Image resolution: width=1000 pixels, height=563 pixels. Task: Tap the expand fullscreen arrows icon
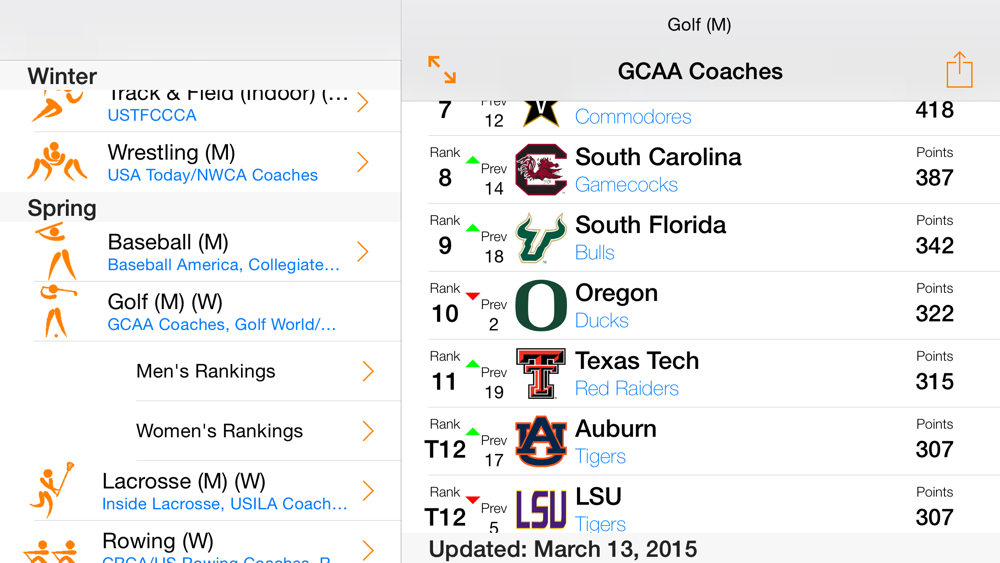point(442,70)
